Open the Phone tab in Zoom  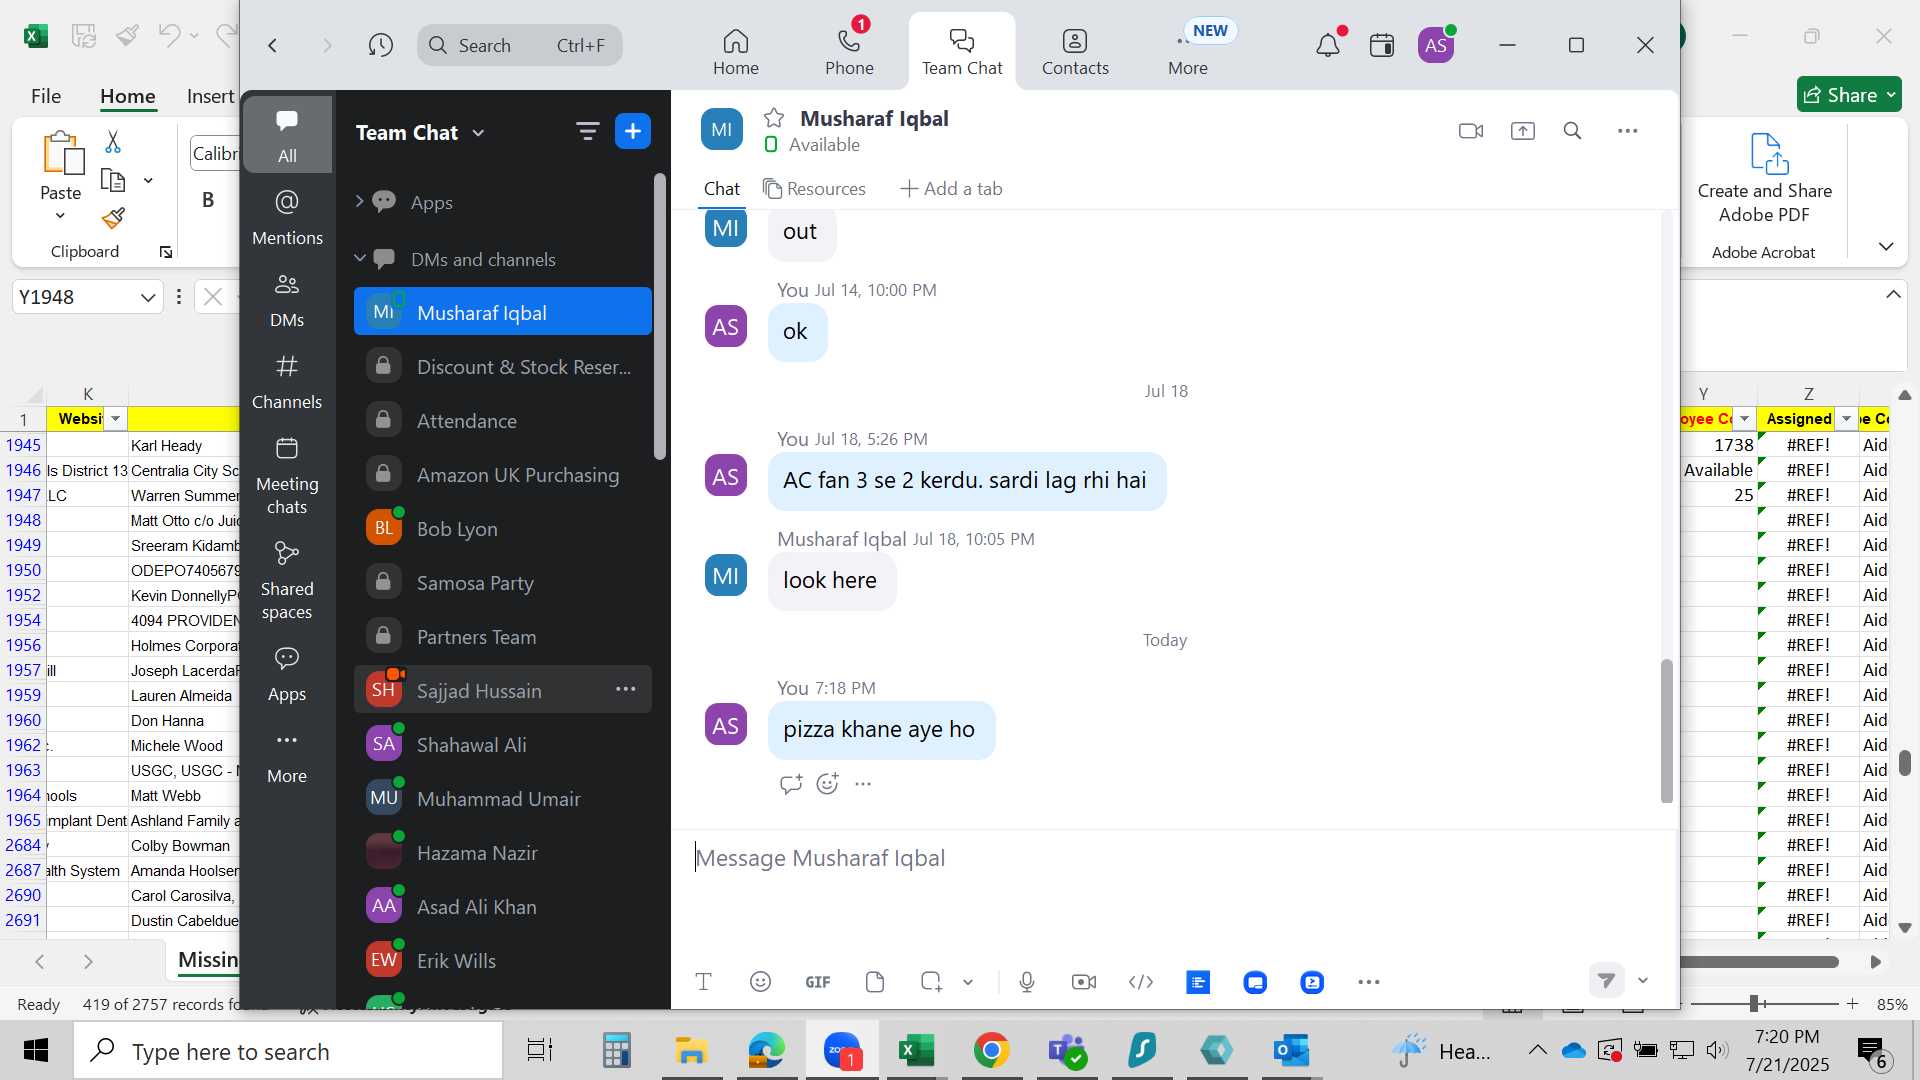[849, 52]
